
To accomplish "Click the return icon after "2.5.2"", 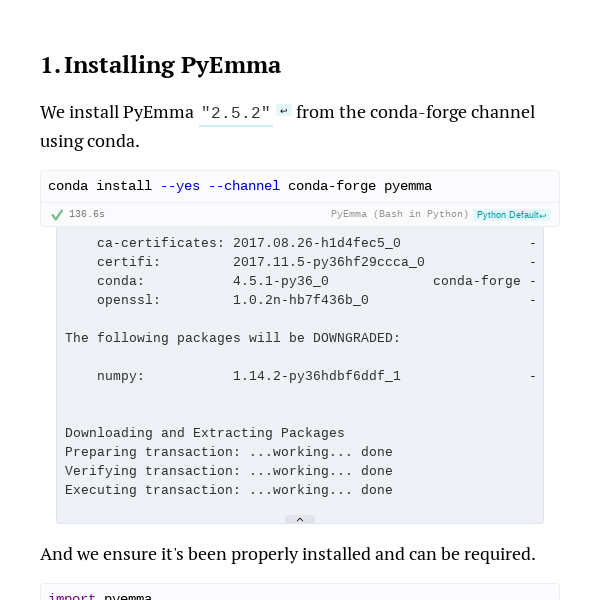I will [x=284, y=111].
